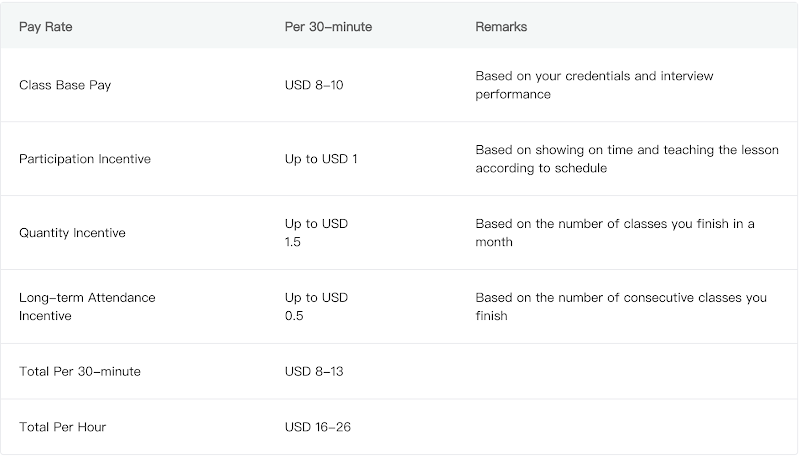Click the classes finished in a month remark
800x456 pixels.
[615, 233]
